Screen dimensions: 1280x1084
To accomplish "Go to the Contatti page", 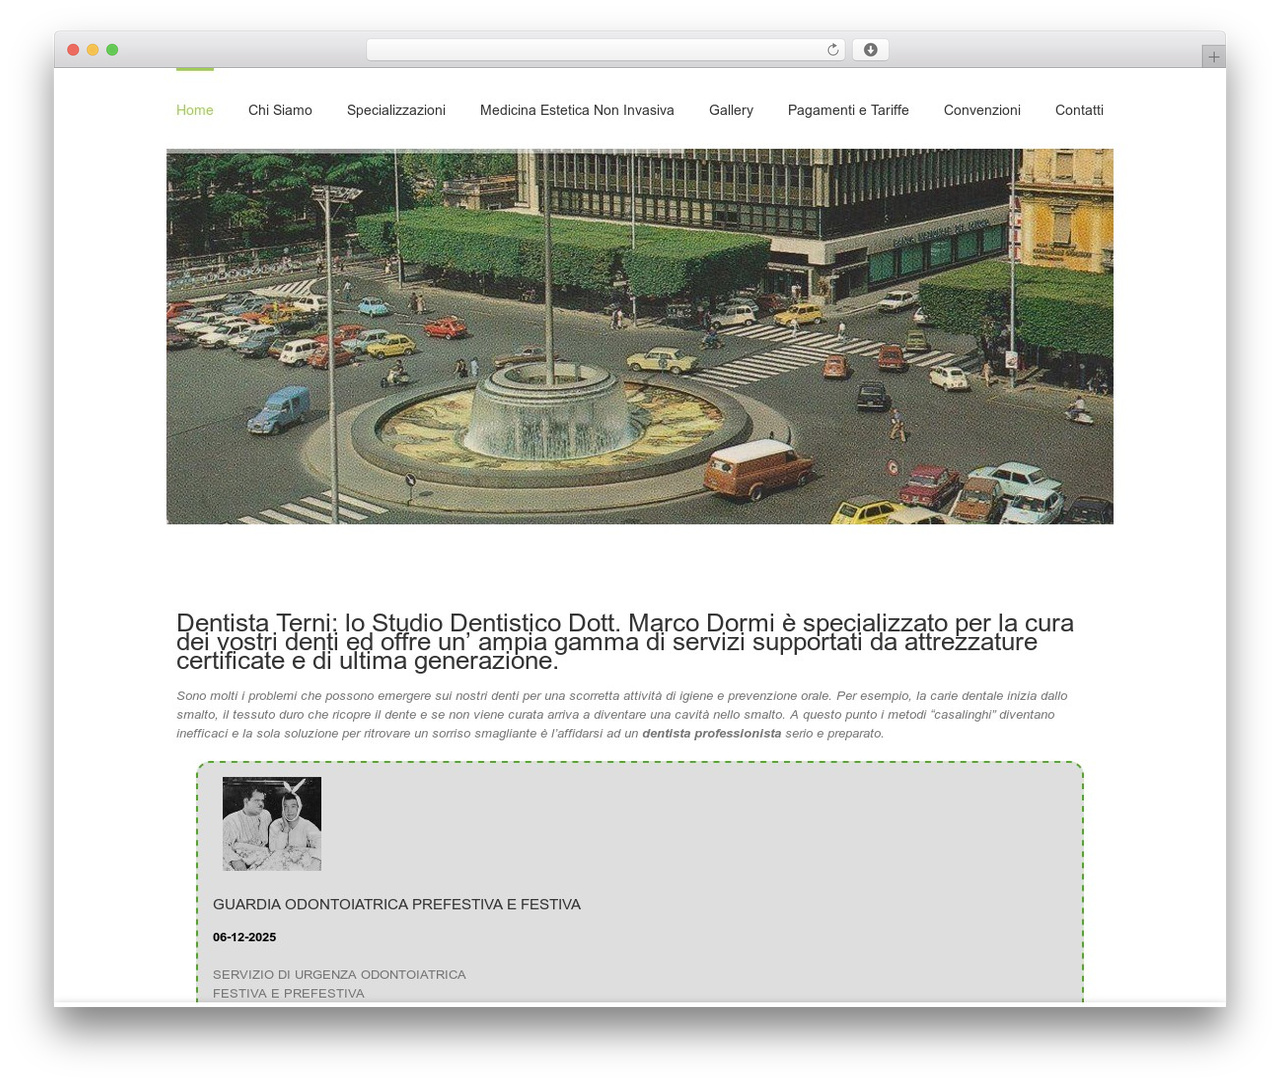I will point(1079,110).
